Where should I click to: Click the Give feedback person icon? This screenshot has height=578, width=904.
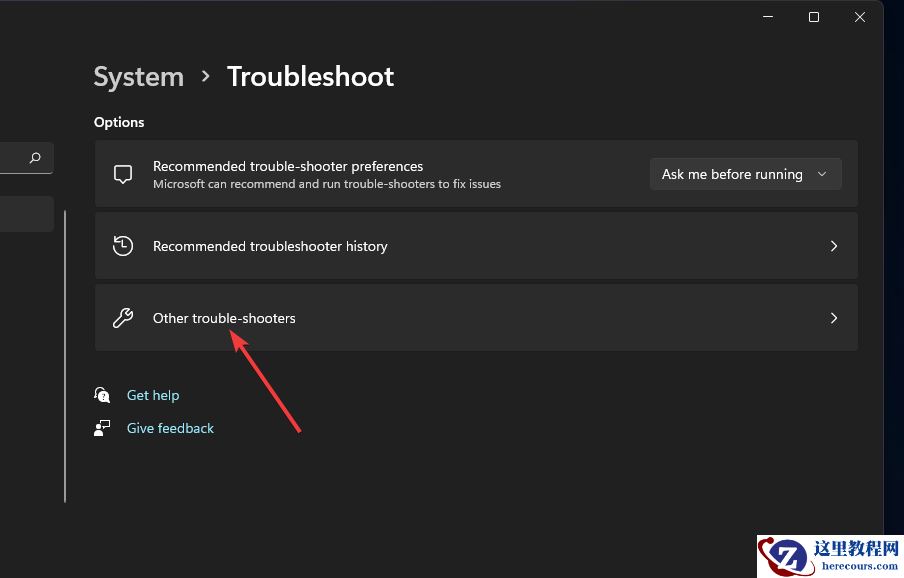tap(102, 428)
